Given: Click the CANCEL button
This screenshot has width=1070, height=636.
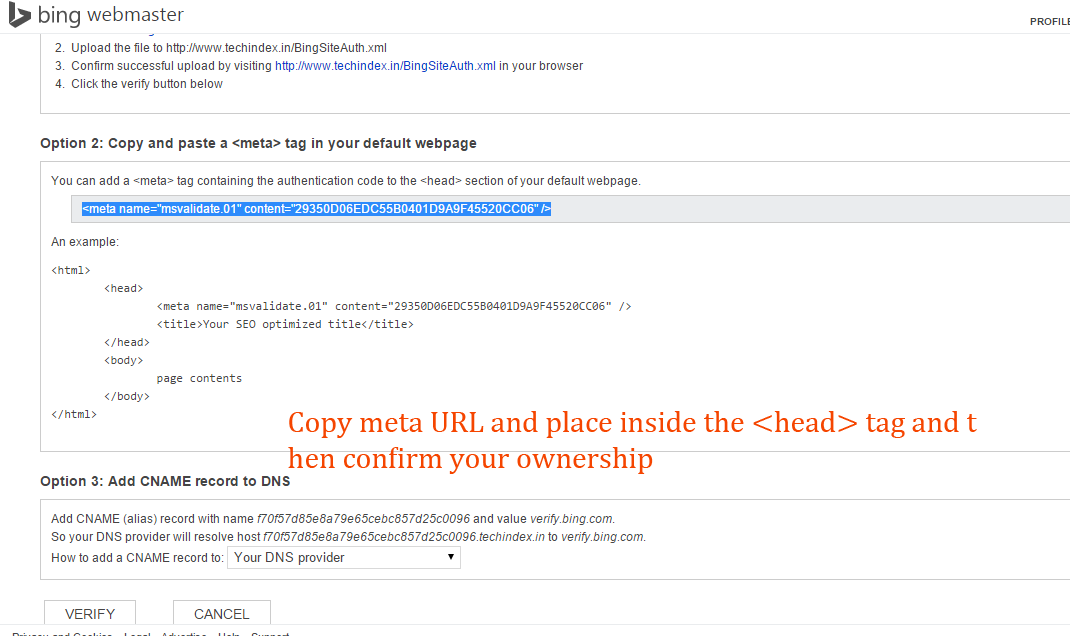Looking at the screenshot, I should (x=222, y=613).
